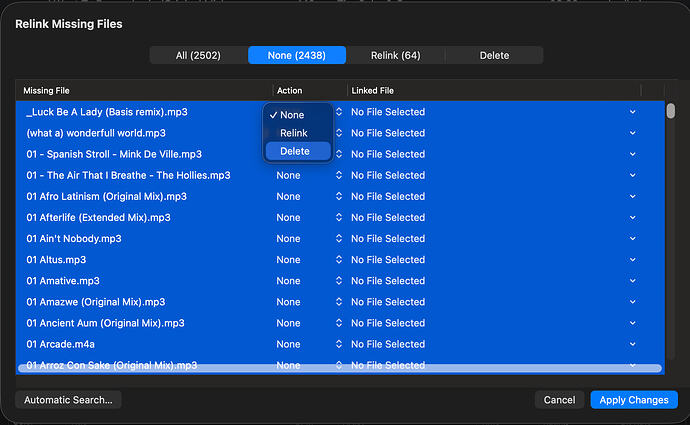Screen dimensions: 690x425
Task: Expand linked file chevron for 01 Ain't Nobody
Action: (632, 238)
